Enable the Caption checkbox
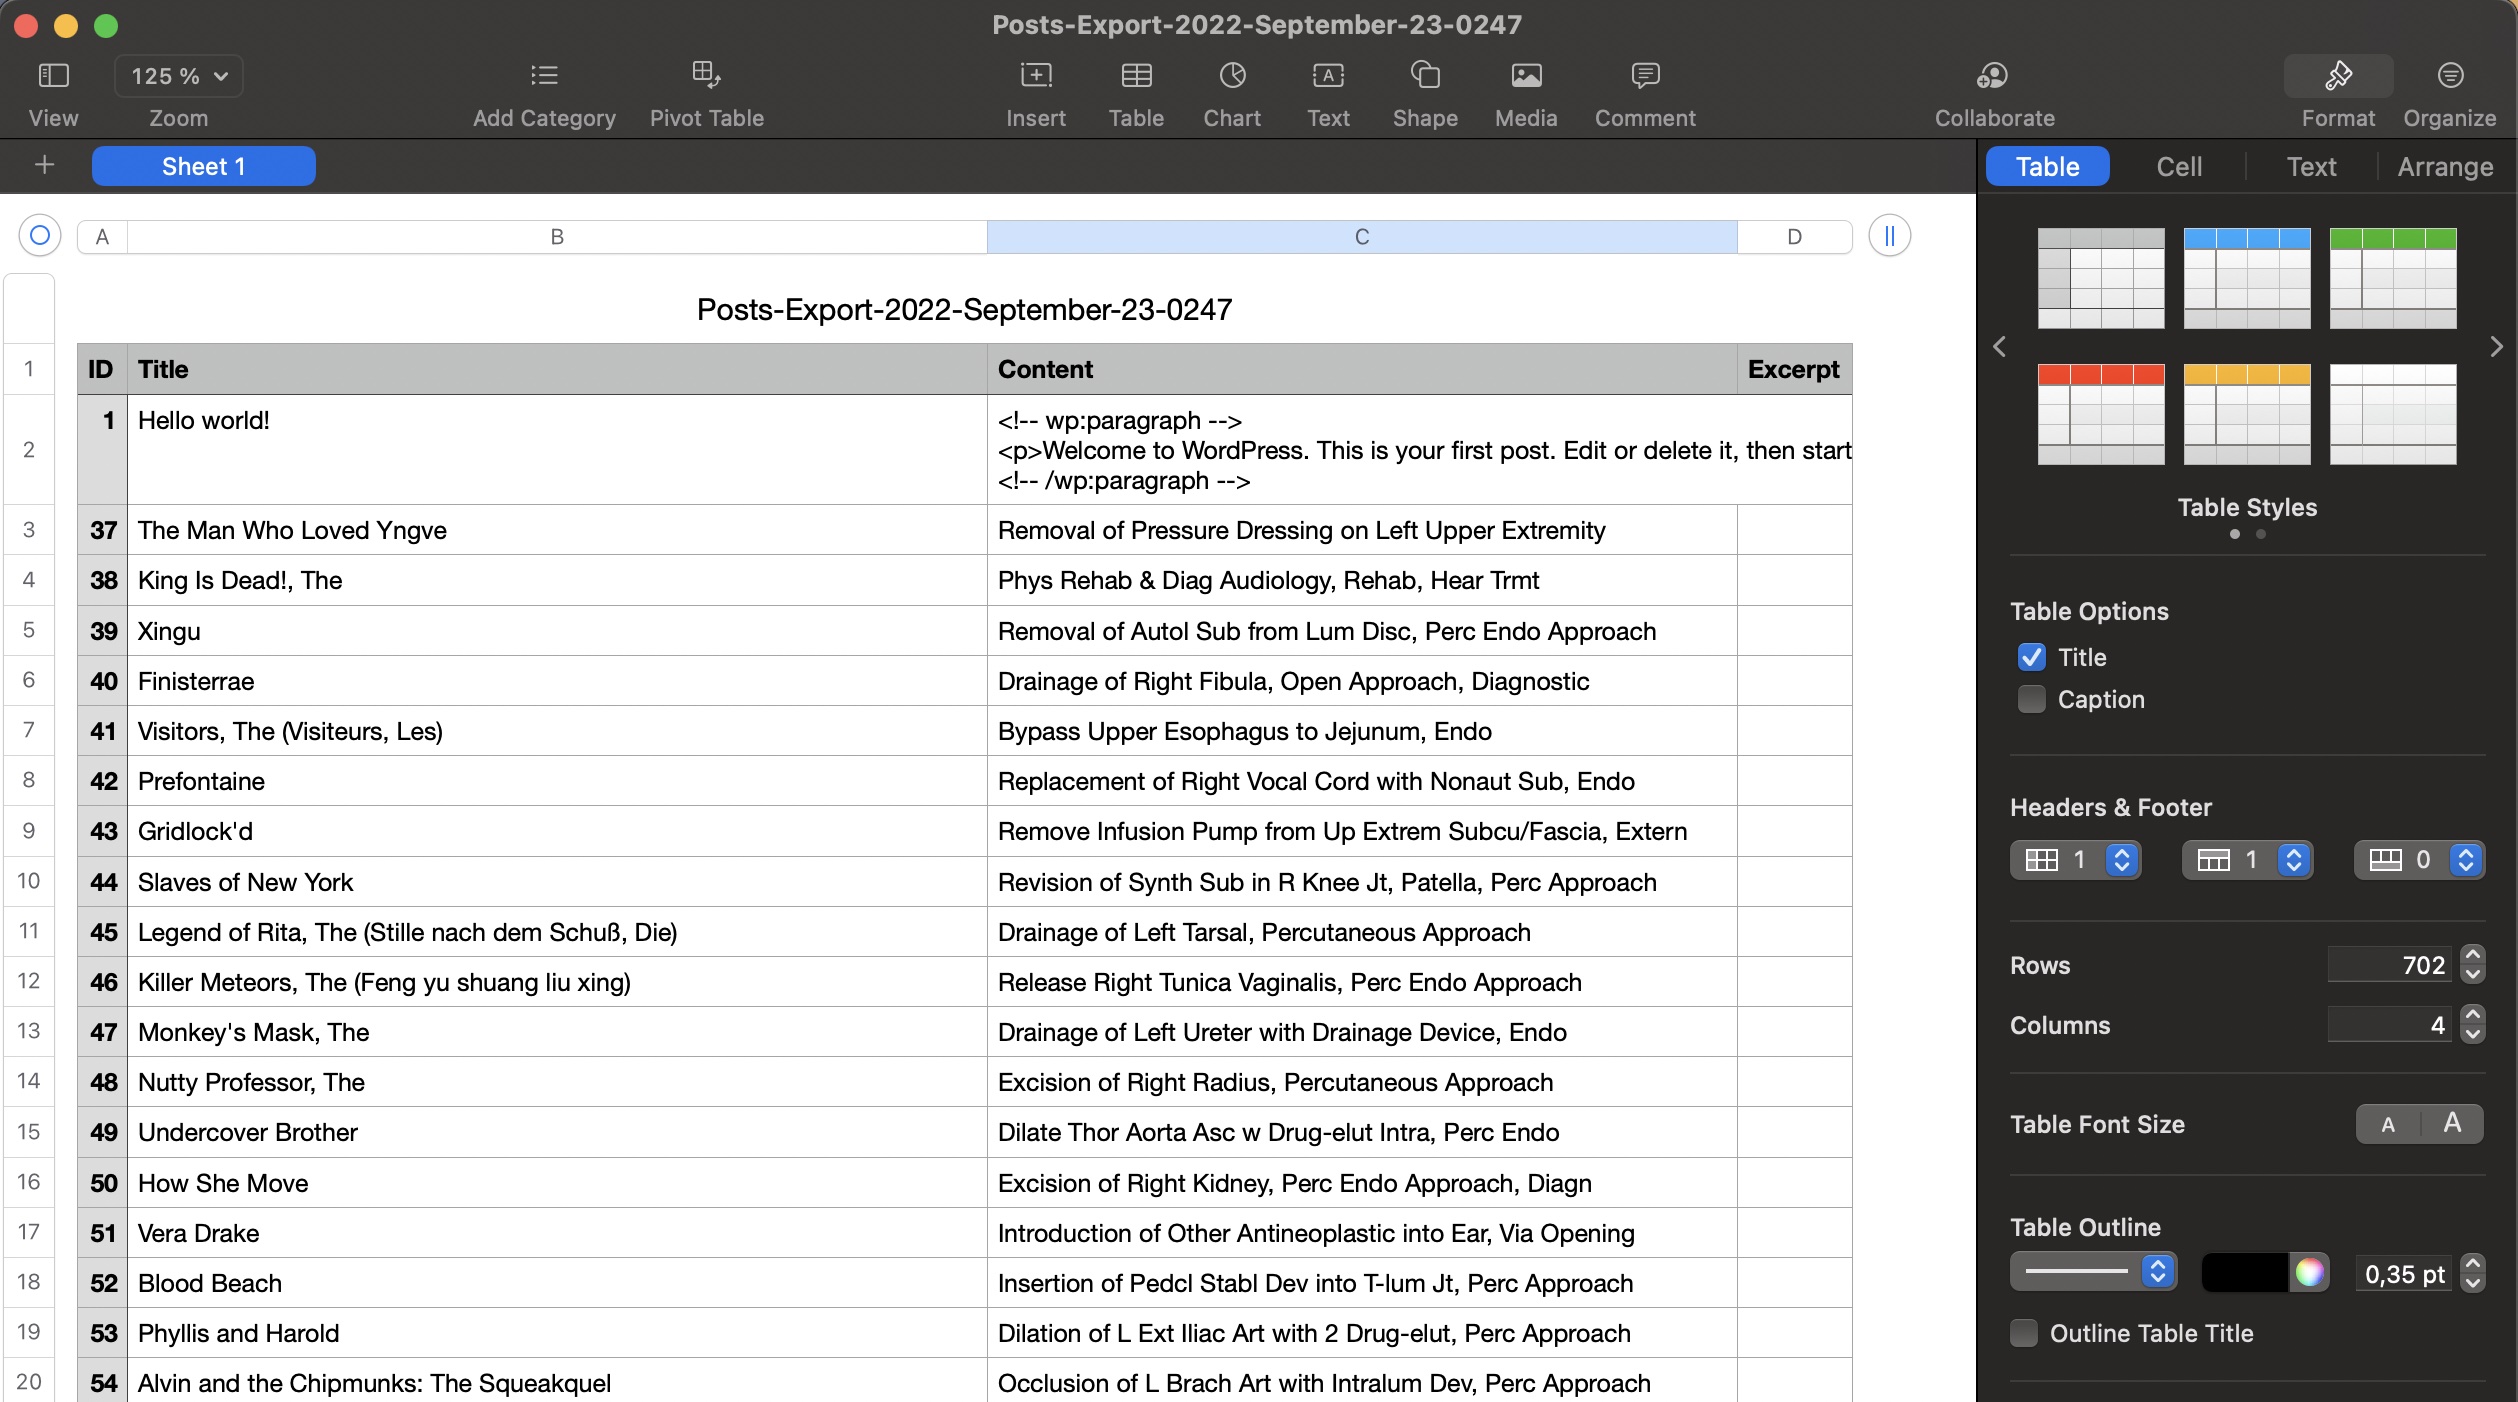 [2032, 699]
